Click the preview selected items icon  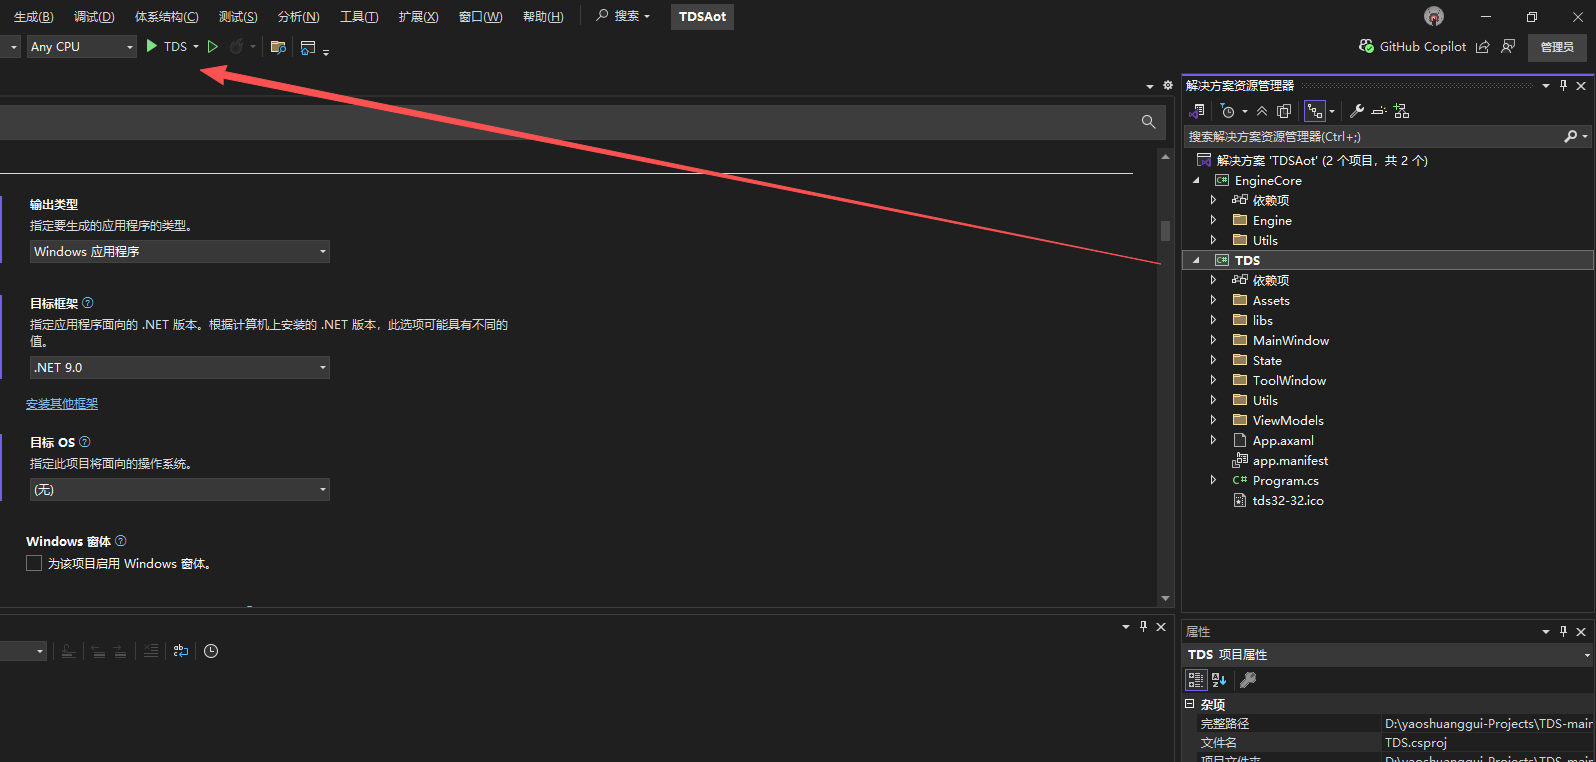1379,111
